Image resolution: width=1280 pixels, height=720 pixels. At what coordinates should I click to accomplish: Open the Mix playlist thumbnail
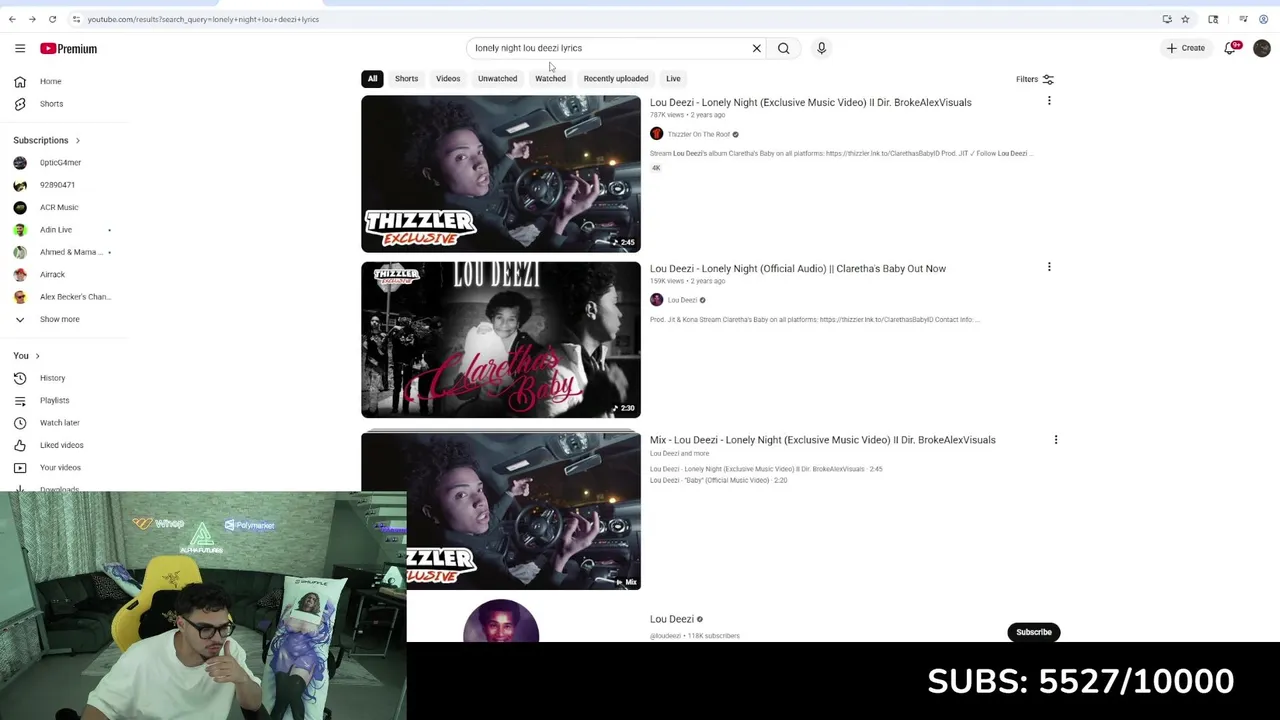[x=501, y=510]
